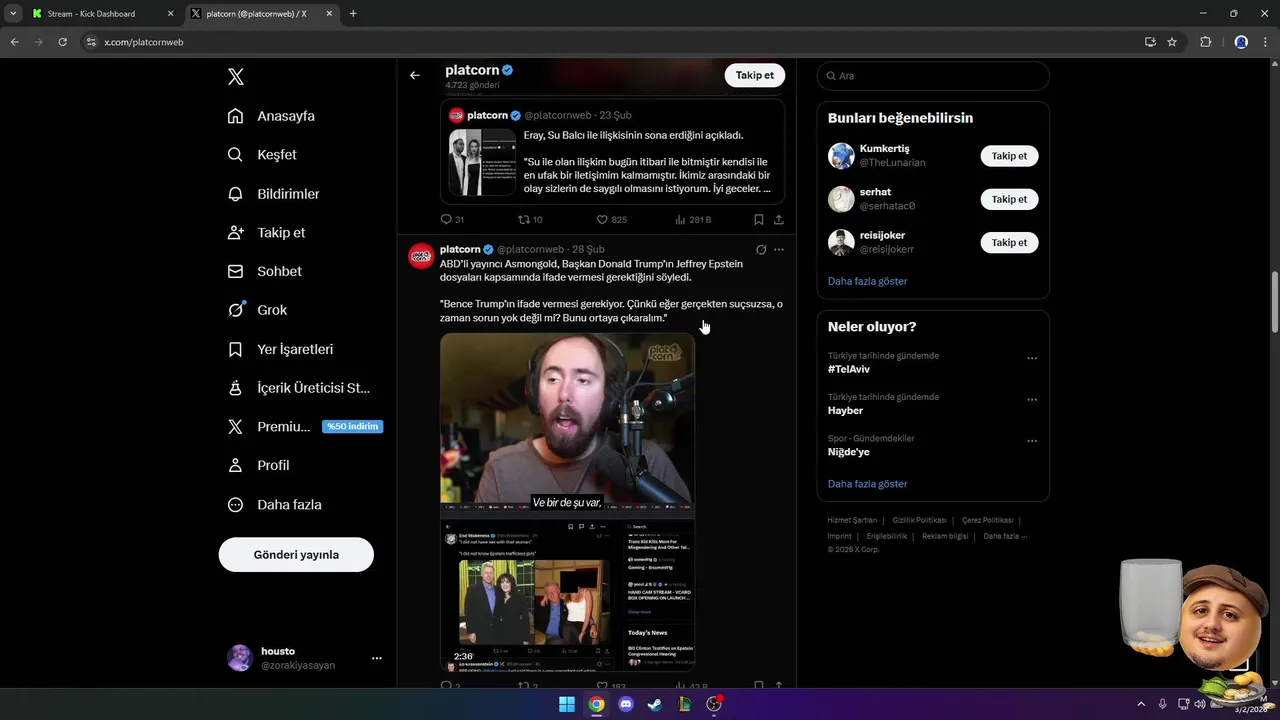Open the quoted Eray tweet thumbnail
This screenshot has height=720, width=1280.
(x=482, y=162)
